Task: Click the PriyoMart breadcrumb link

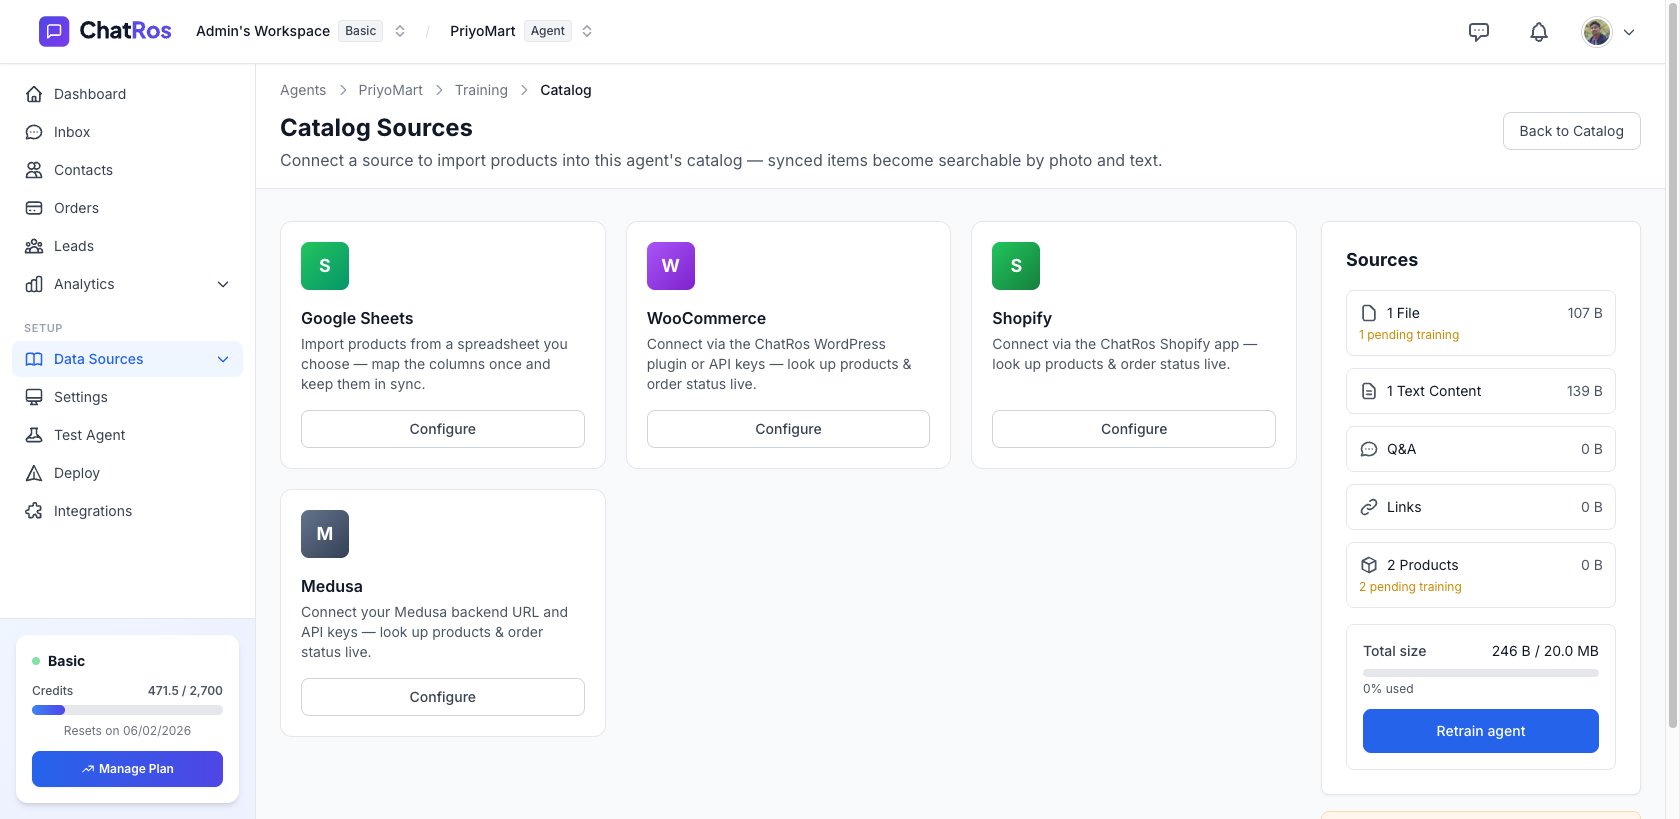Action: click(390, 90)
